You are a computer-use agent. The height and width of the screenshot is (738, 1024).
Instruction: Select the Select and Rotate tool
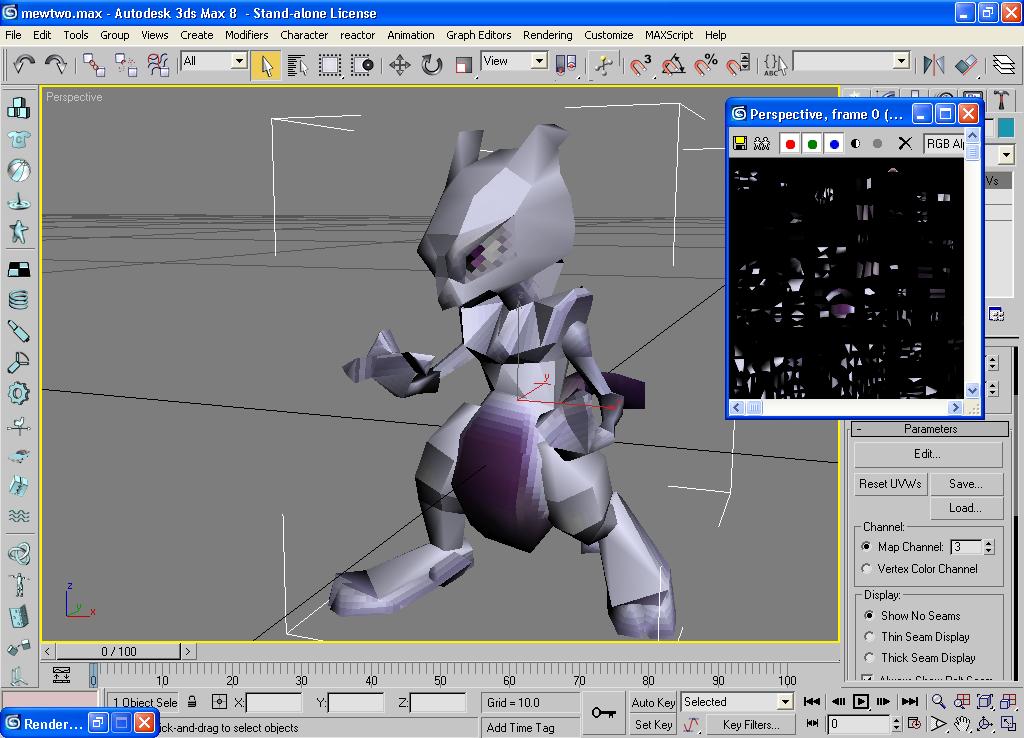(431, 65)
